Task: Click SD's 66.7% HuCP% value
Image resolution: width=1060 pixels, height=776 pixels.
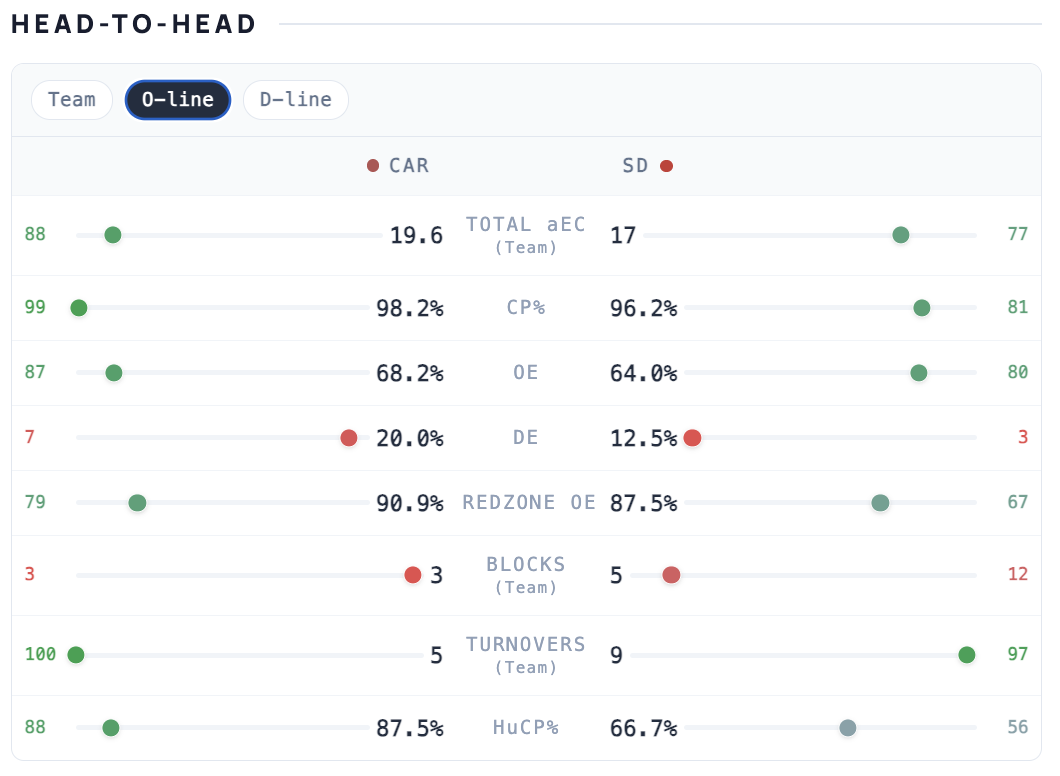Action: click(x=644, y=728)
